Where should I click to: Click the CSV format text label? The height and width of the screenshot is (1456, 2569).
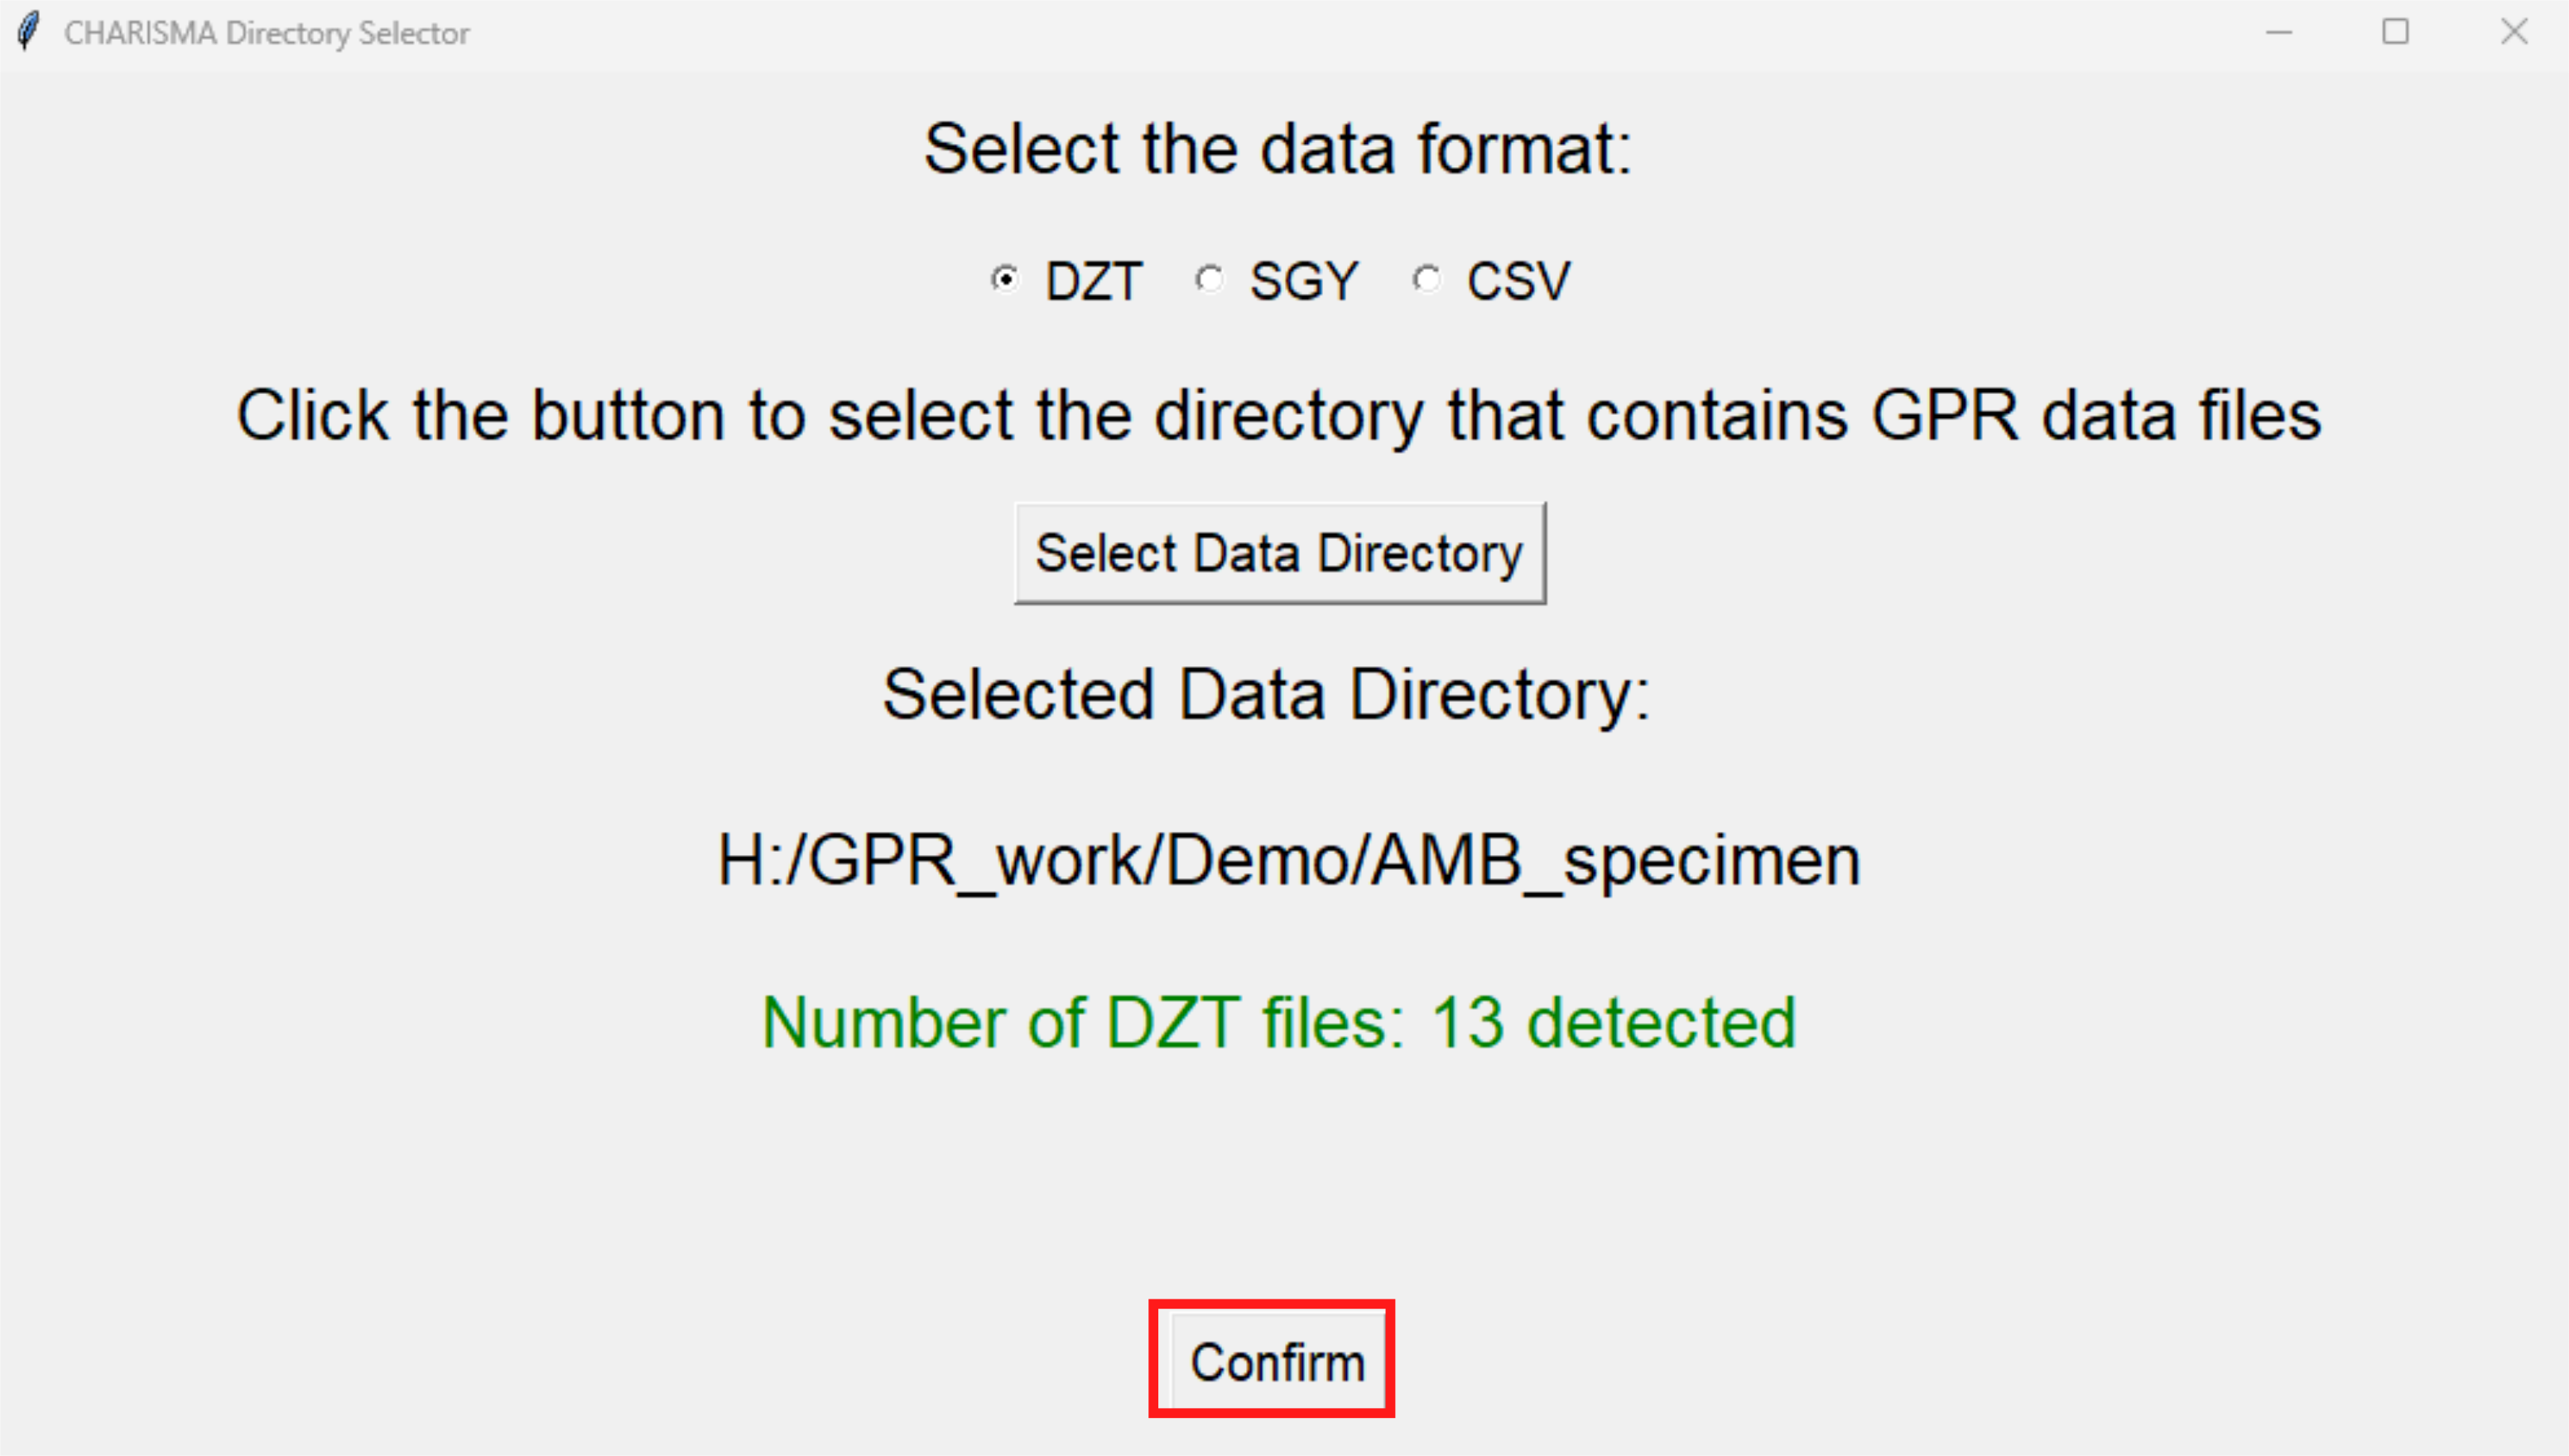pos(1518,281)
